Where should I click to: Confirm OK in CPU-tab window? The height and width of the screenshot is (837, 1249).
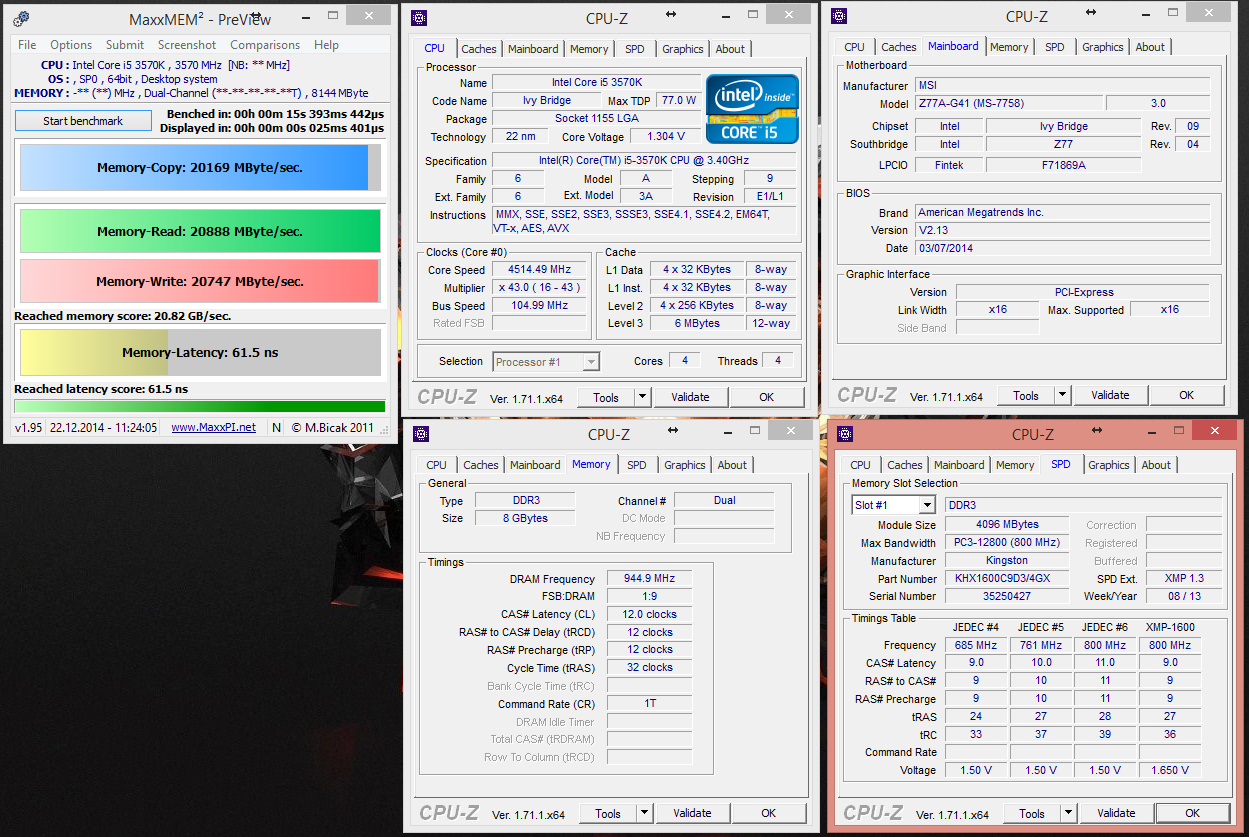pos(766,397)
